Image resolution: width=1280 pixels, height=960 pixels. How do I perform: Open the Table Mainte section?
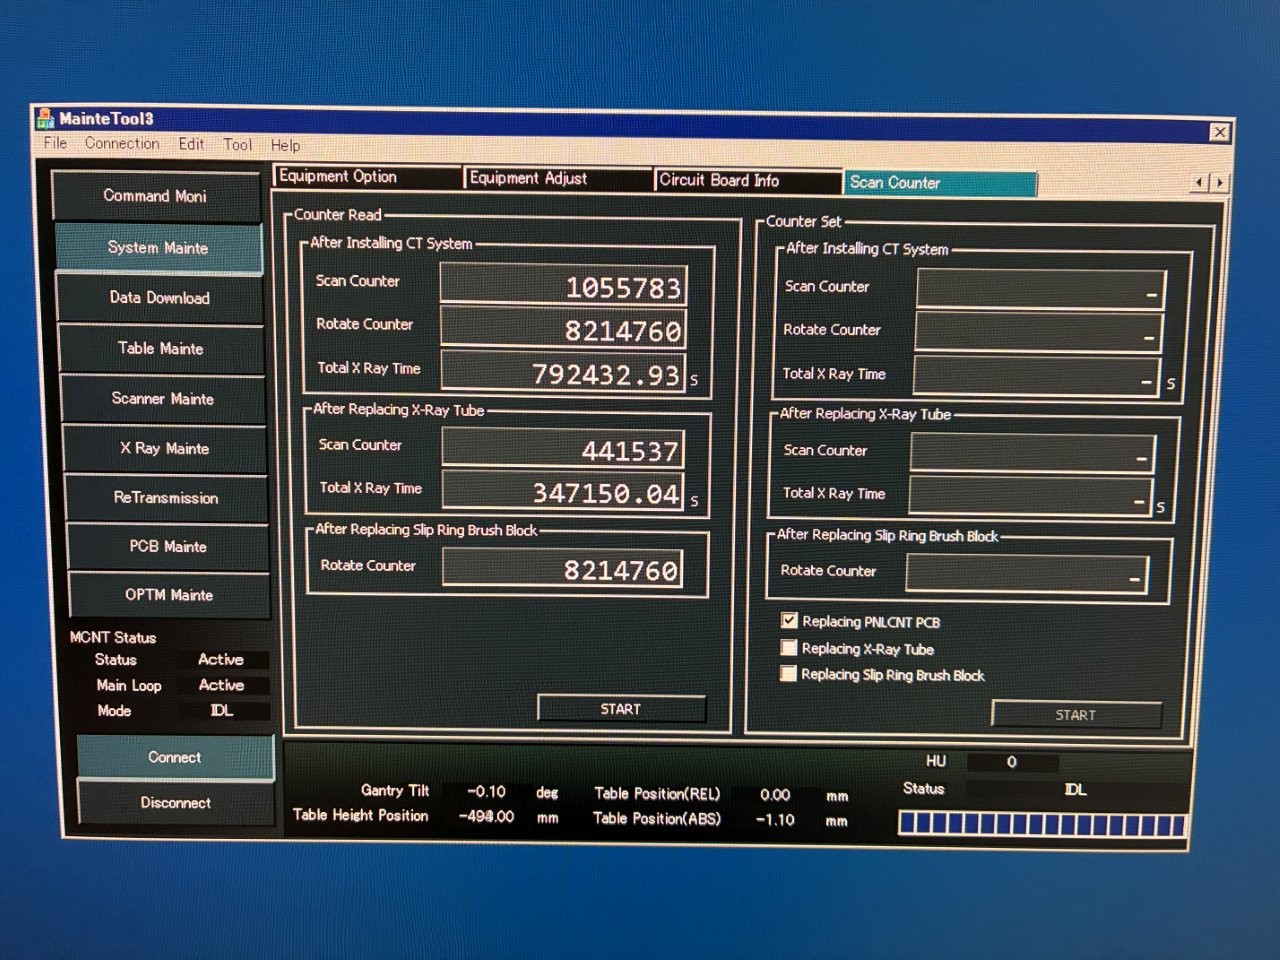tap(161, 349)
